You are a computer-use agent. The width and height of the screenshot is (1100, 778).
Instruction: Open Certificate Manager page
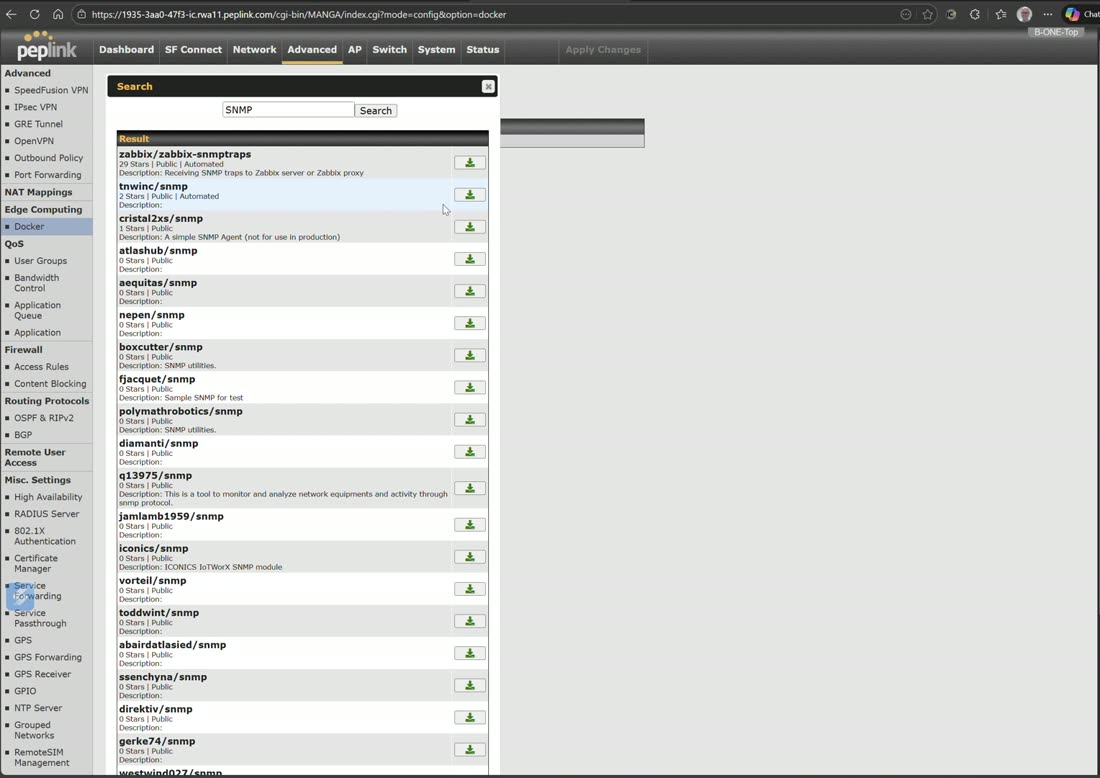(x=36, y=563)
